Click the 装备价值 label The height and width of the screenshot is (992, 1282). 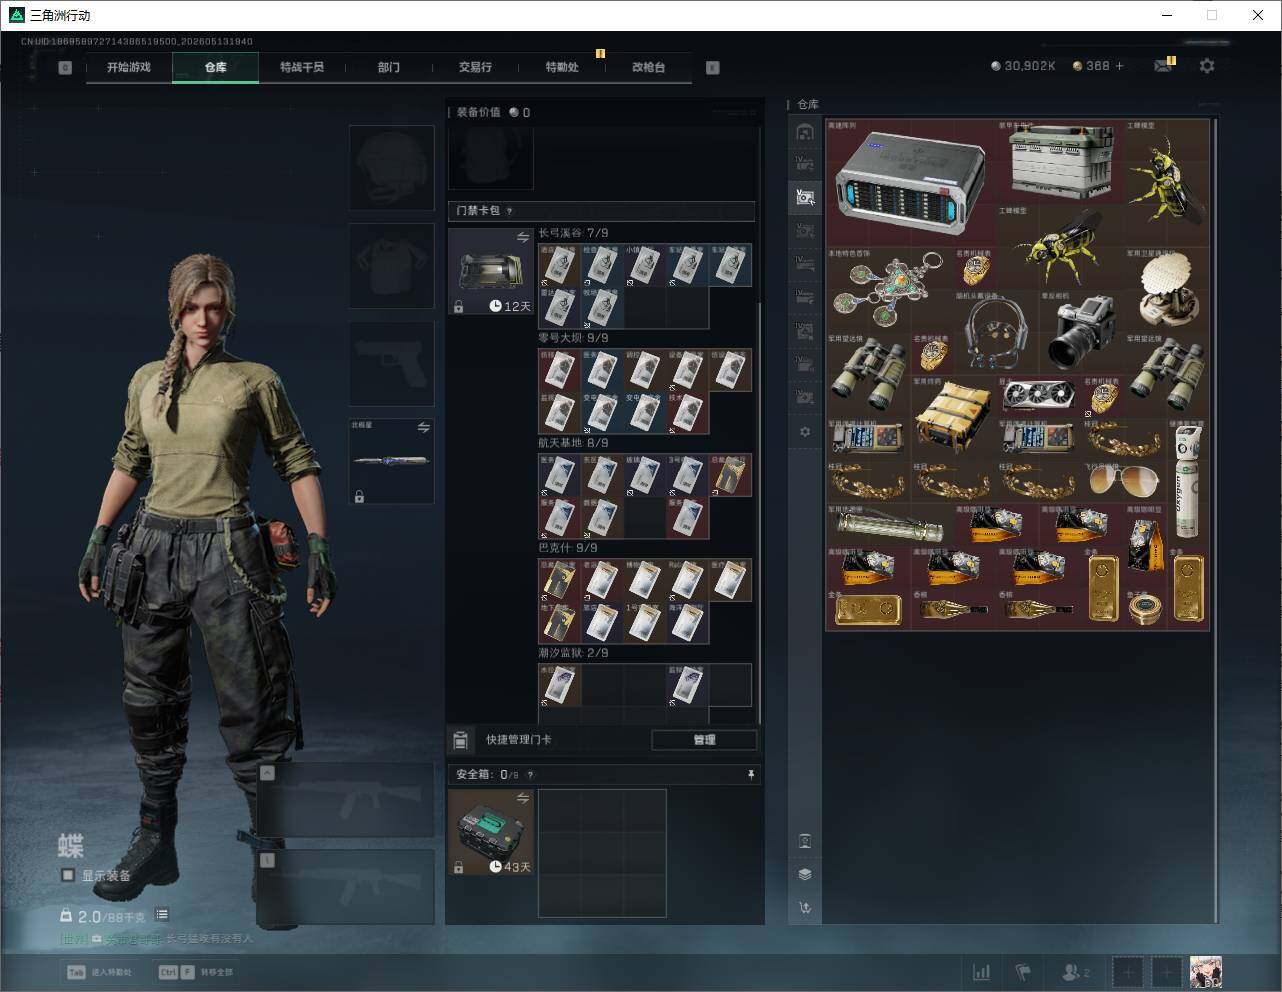[478, 112]
